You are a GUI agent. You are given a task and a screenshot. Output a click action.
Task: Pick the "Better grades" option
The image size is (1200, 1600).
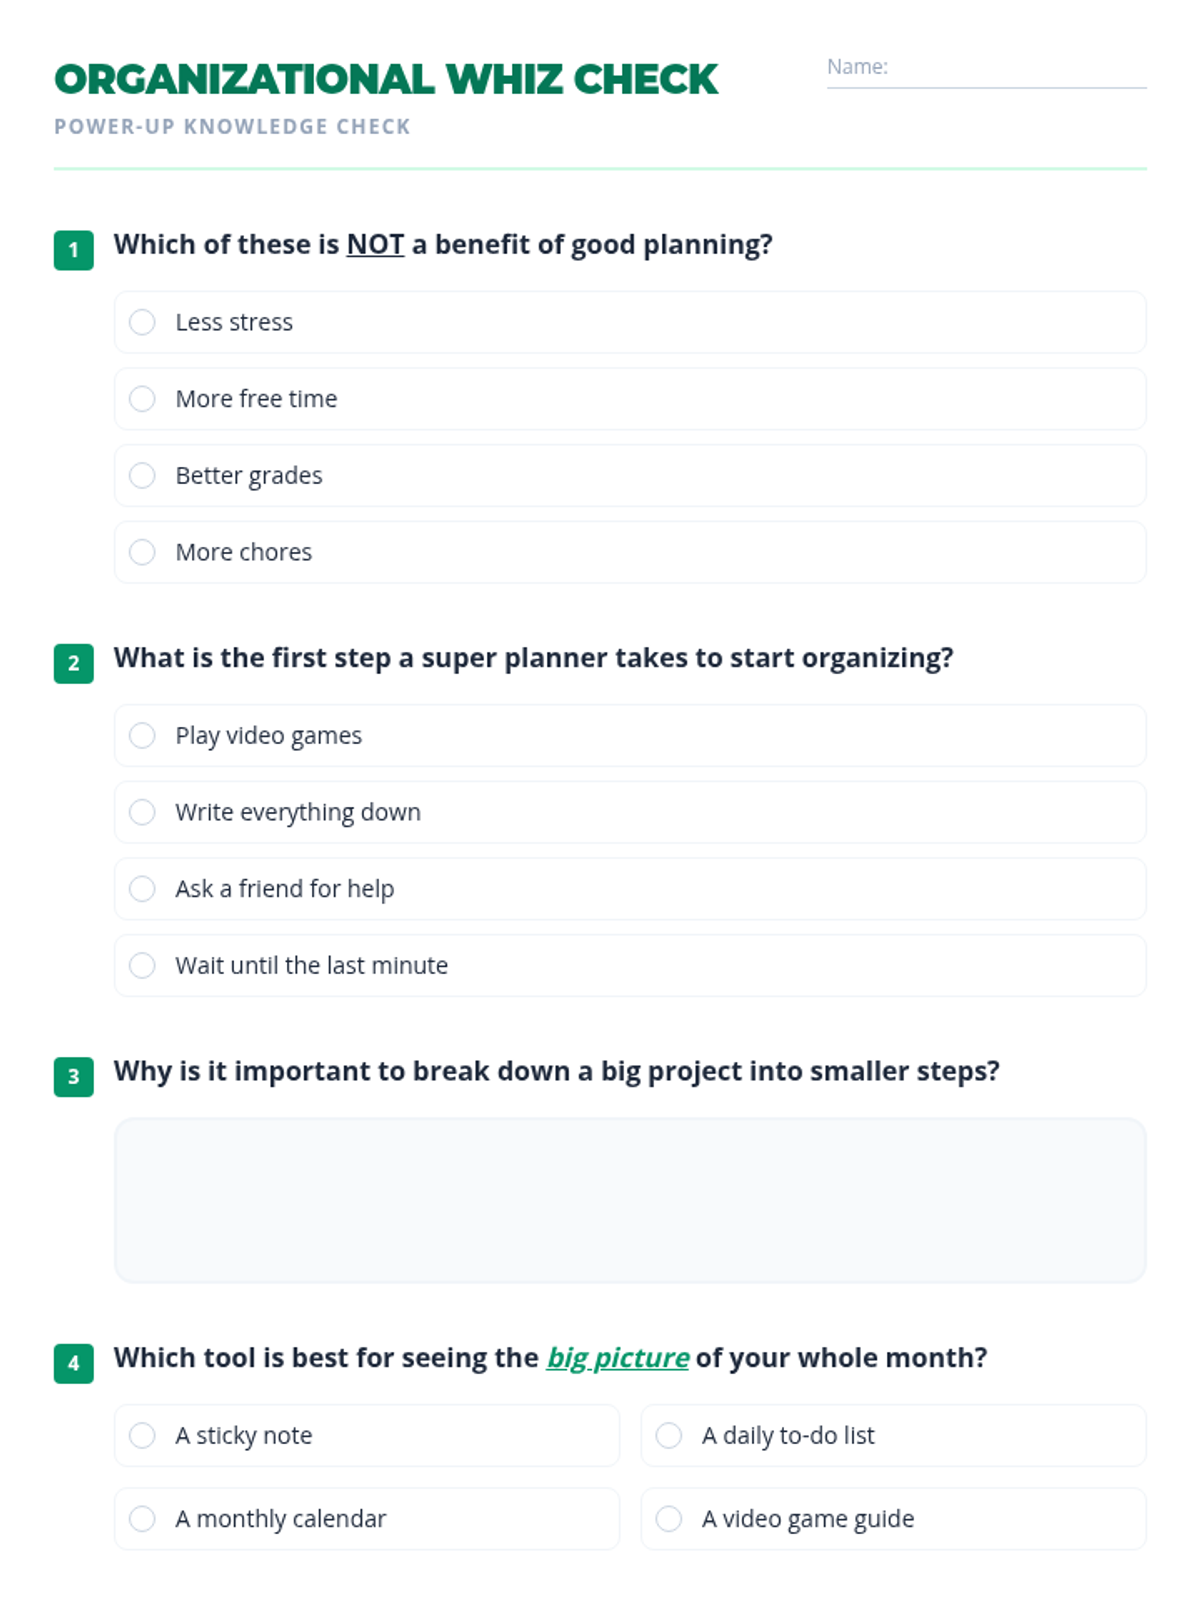[x=143, y=475]
